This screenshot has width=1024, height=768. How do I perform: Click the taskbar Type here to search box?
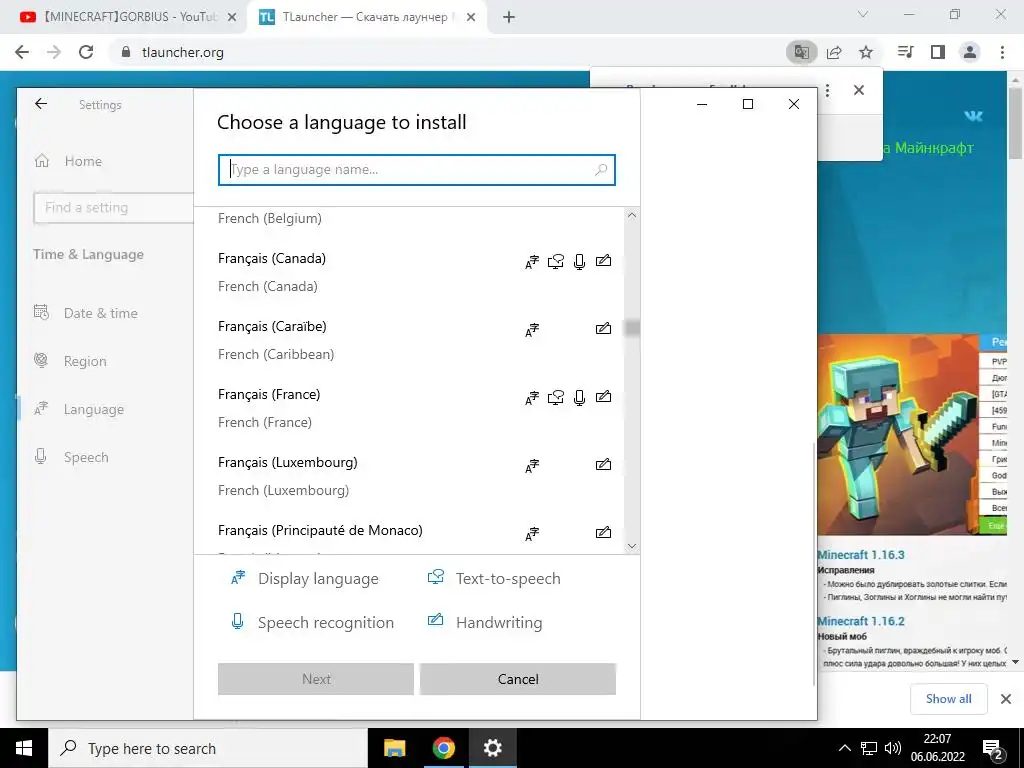(x=208, y=748)
